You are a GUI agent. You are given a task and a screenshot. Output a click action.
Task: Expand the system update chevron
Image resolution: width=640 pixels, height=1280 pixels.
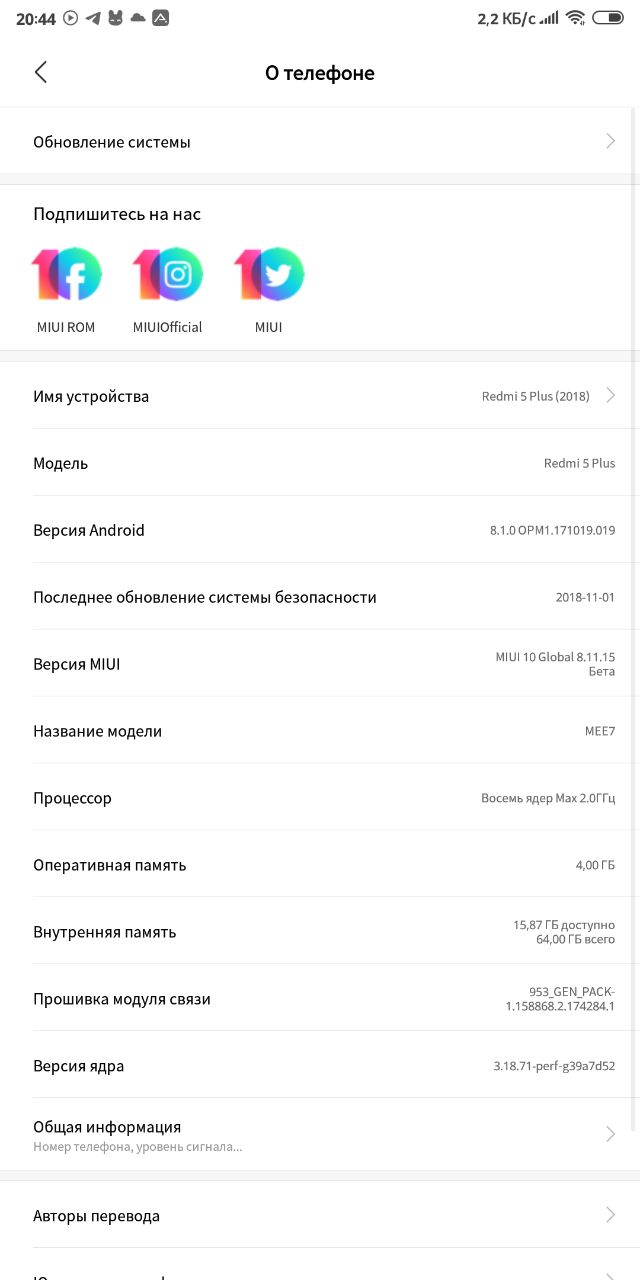click(610, 142)
